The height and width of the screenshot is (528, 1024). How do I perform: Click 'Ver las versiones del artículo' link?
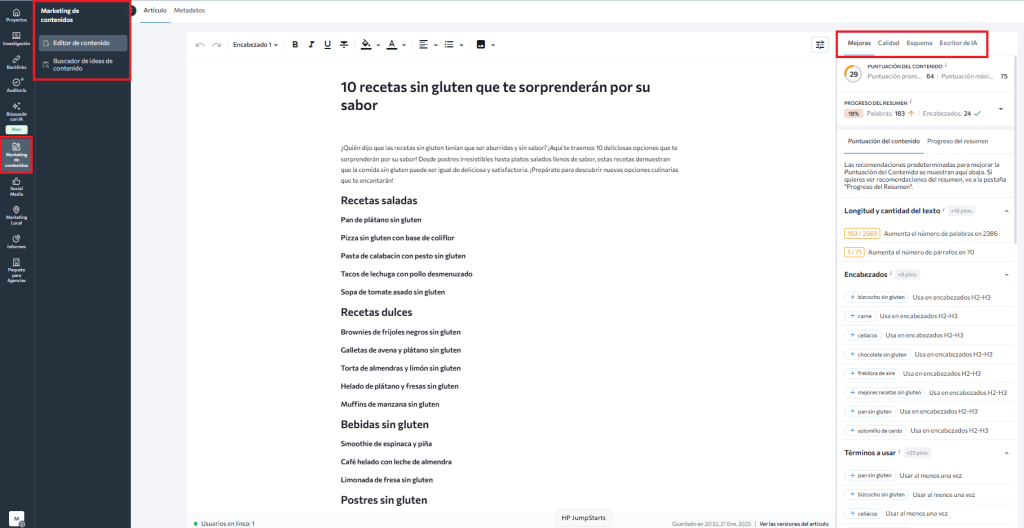click(796, 523)
